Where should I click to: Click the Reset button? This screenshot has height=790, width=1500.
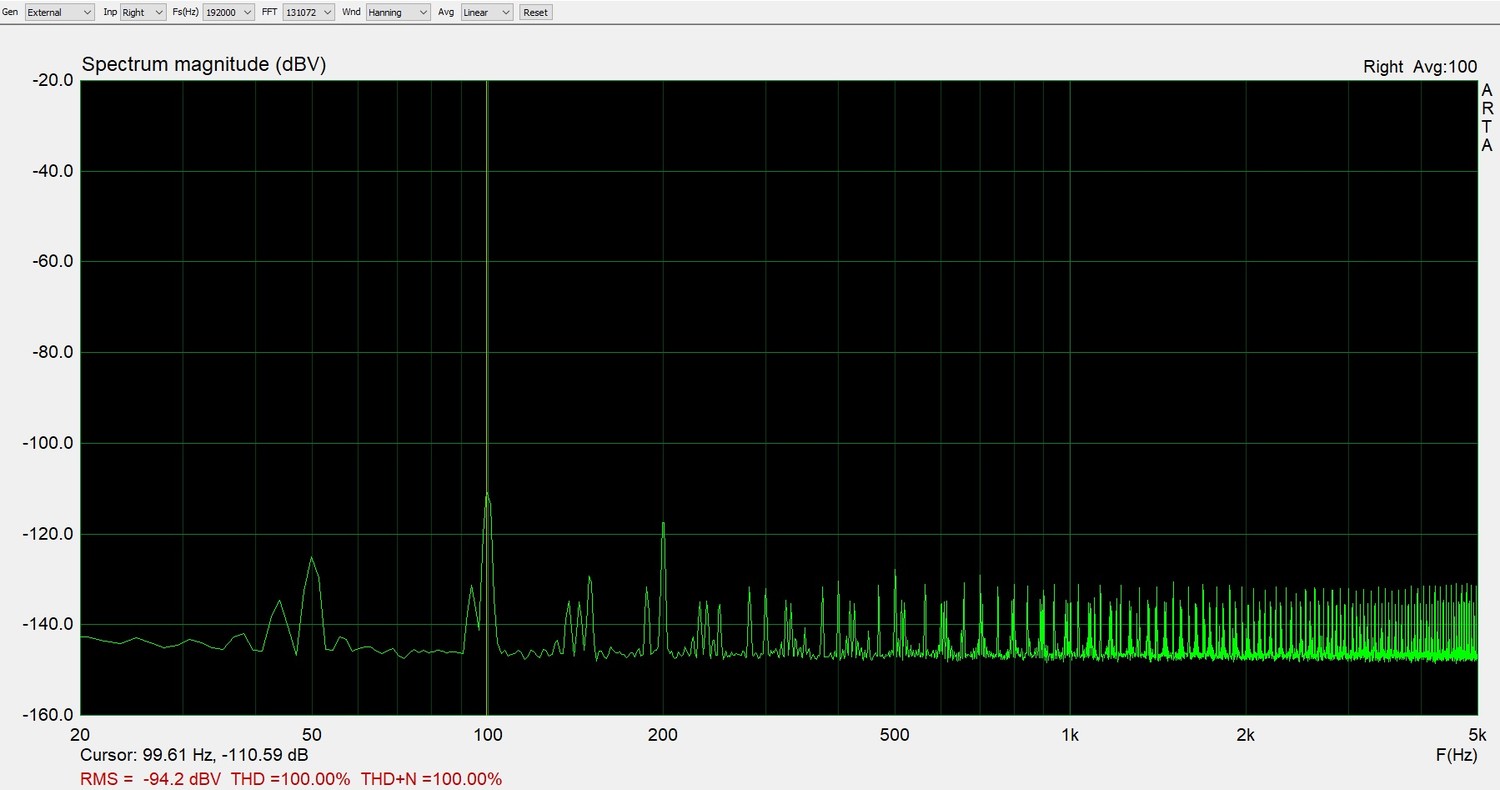tap(535, 12)
